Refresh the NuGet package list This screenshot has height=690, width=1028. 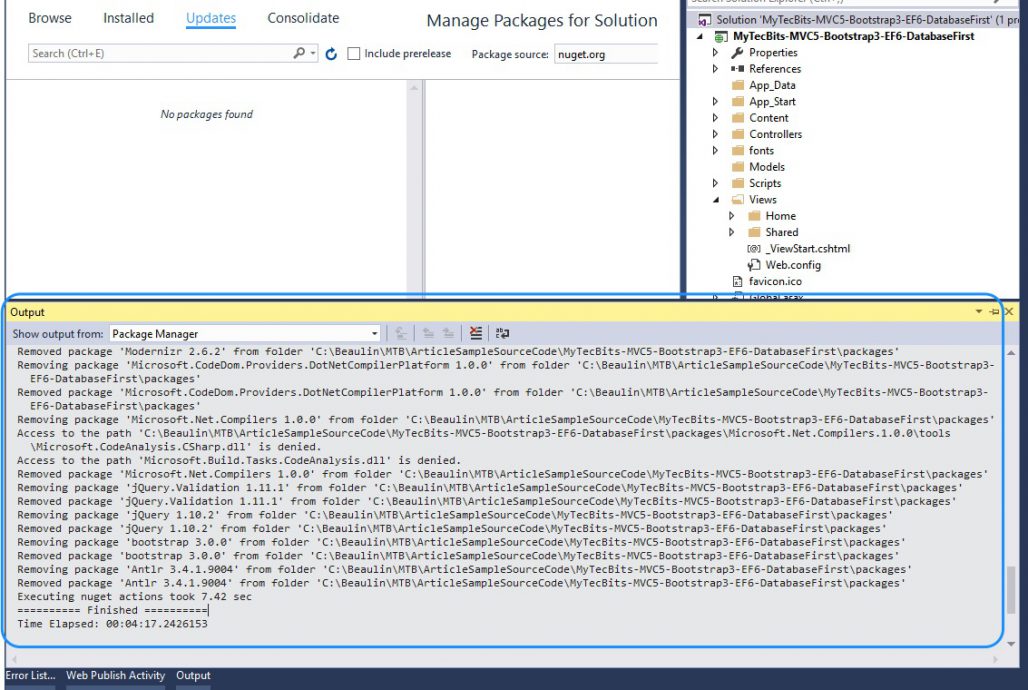click(331, 54)
